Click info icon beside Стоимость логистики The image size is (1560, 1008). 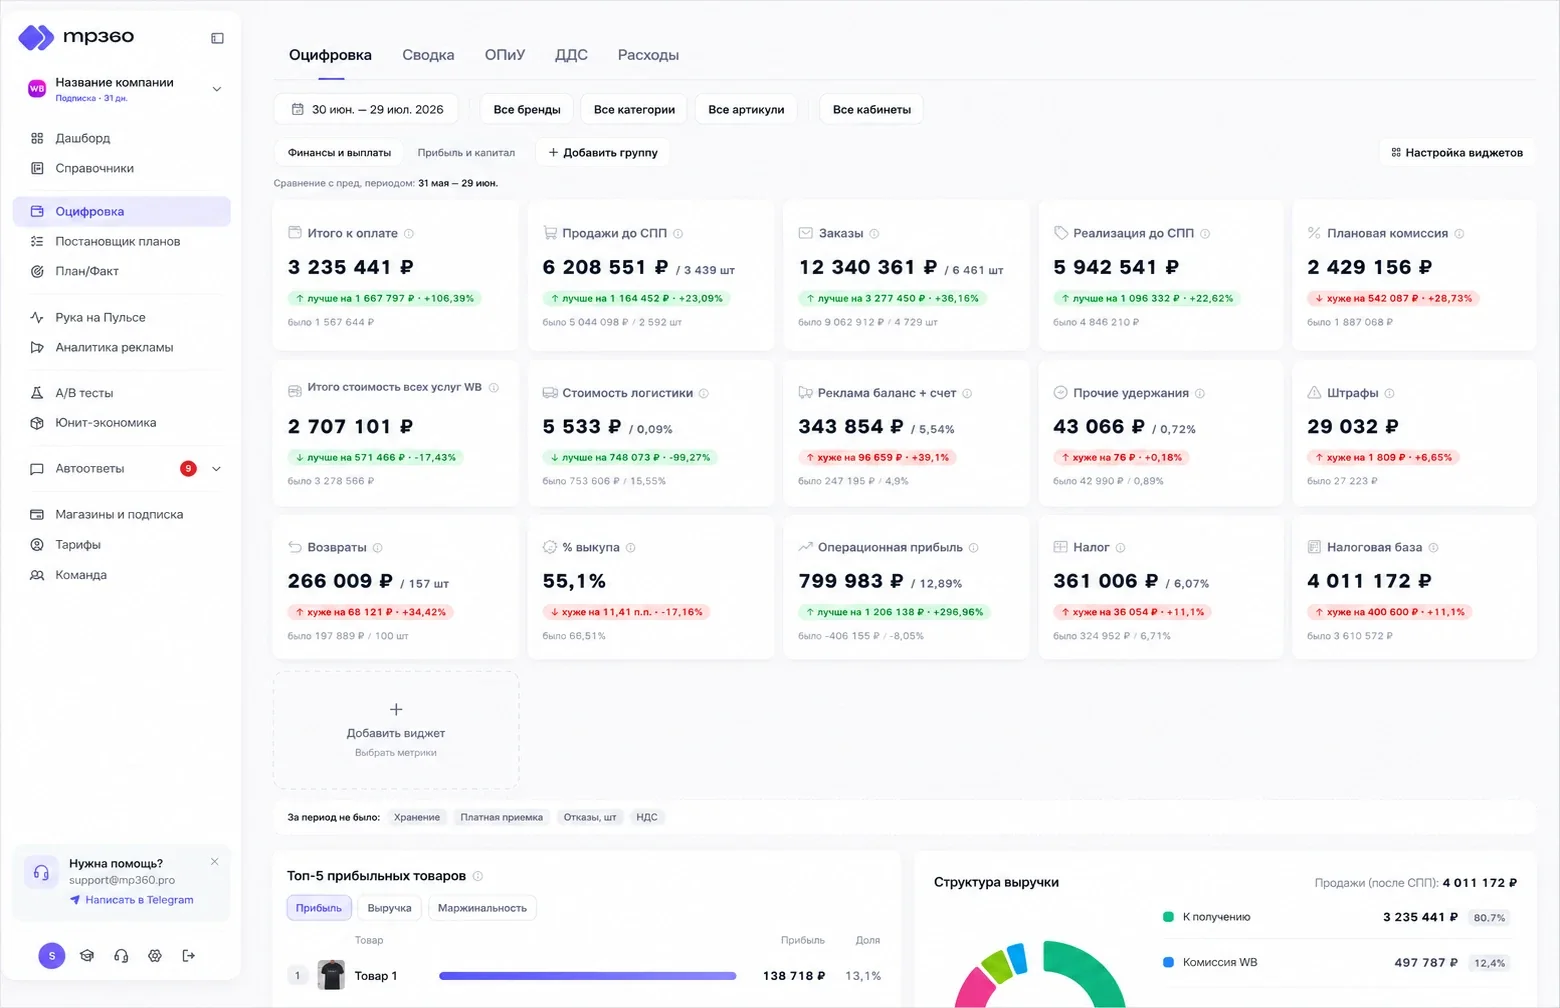[704, 394]
